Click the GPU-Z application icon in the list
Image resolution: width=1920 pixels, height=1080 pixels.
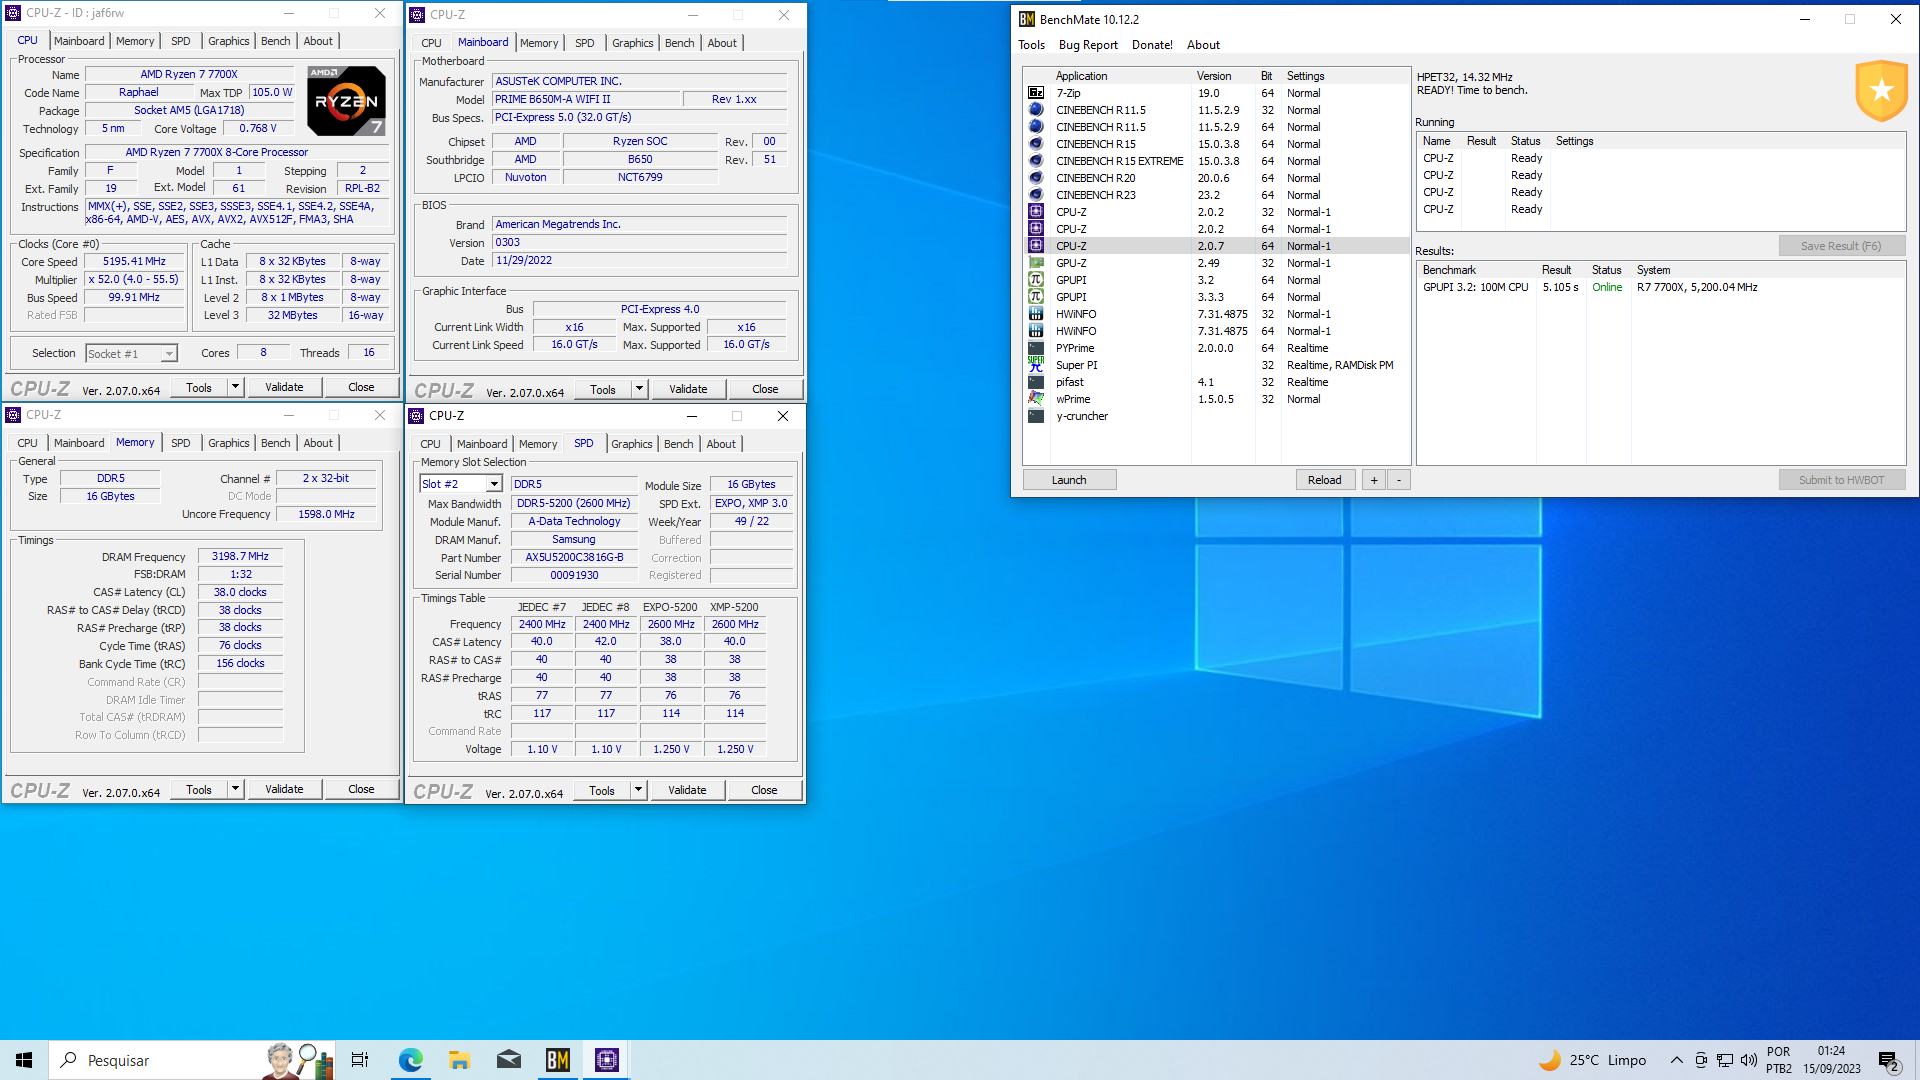click(1036, 263)
